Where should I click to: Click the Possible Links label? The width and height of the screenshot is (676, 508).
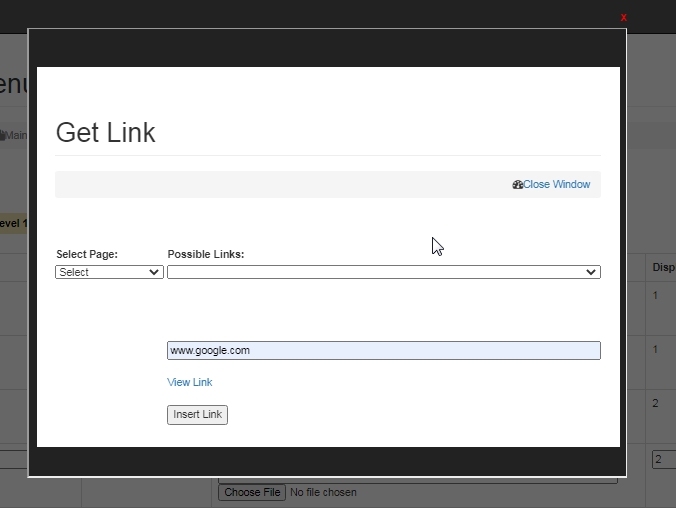[x=206, y=254]
